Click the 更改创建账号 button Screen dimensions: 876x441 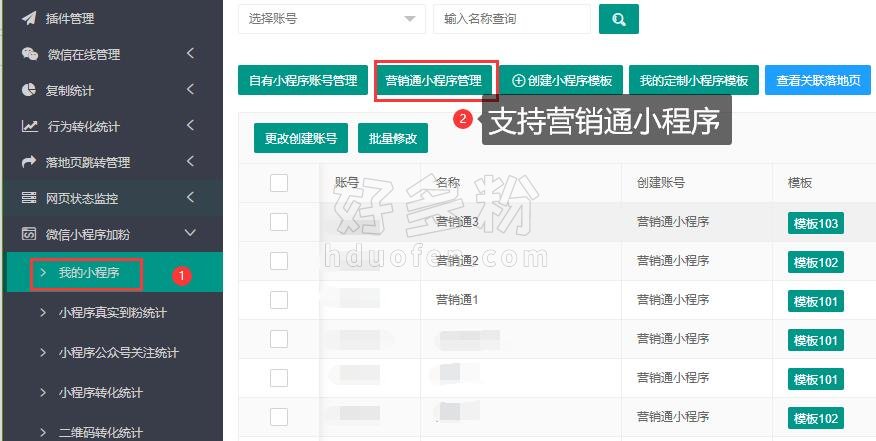[x=301, y=138]
